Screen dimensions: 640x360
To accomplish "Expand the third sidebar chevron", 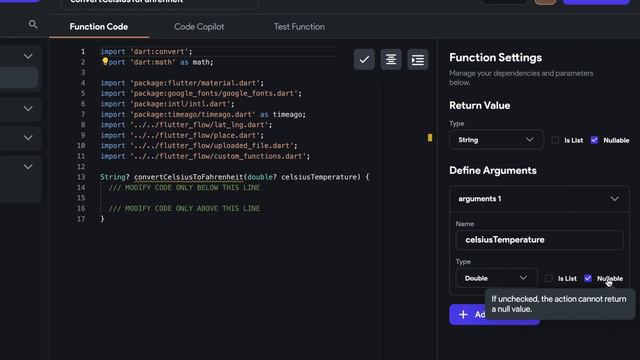I will pos(28,138).
